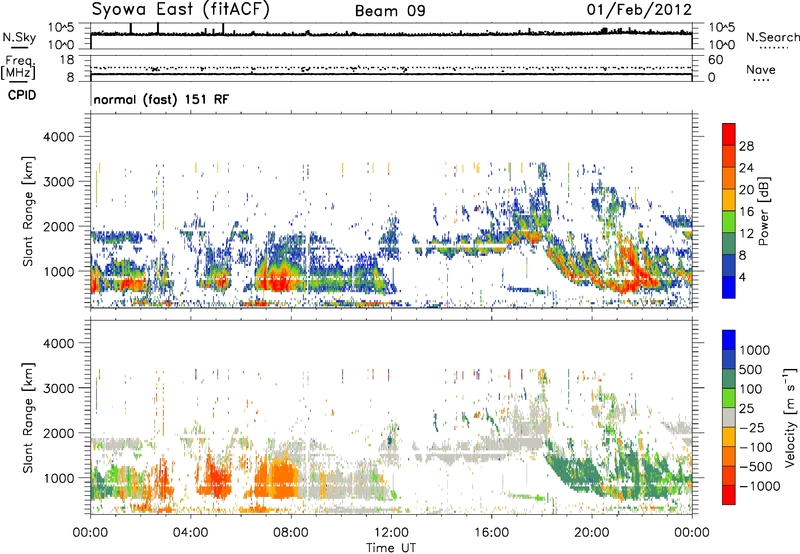Click the 'Velocity [m s-1]' colorbar label

pos(790,417)
